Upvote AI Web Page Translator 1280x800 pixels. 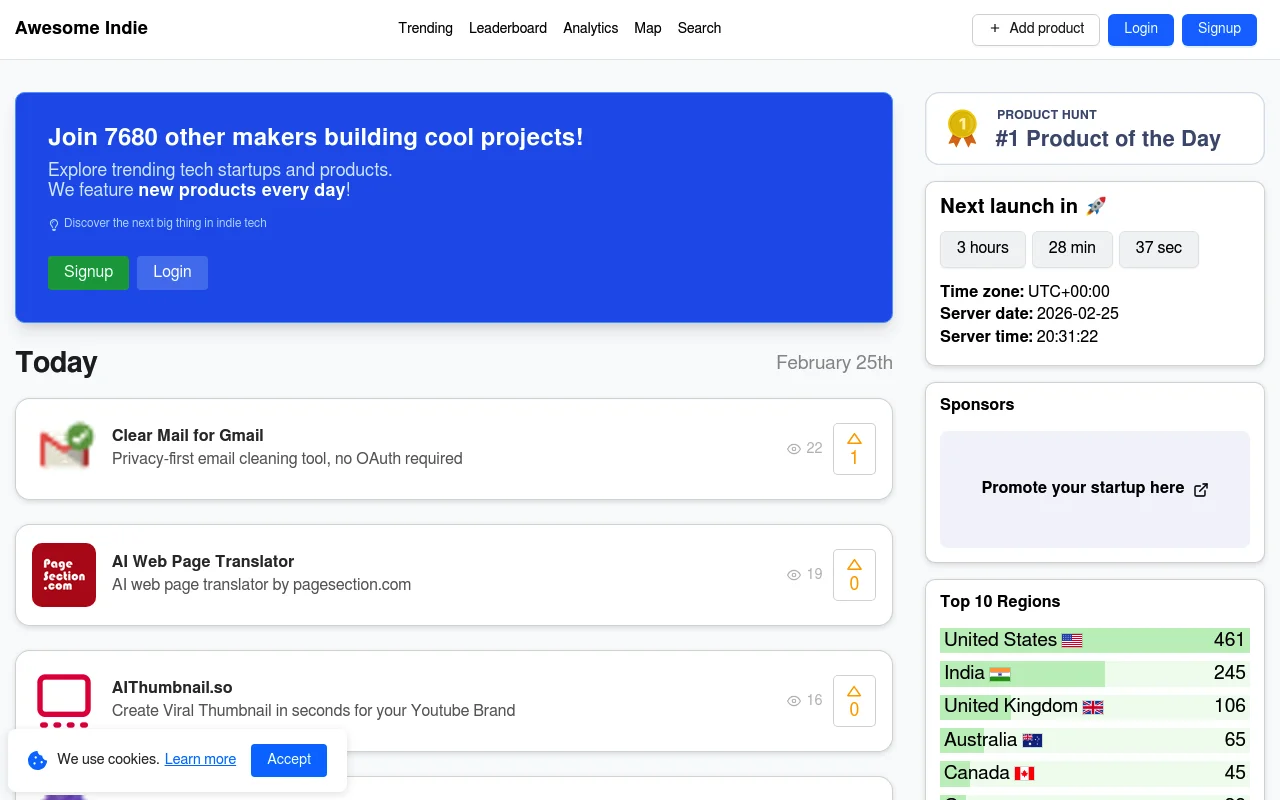click(854, 574)
